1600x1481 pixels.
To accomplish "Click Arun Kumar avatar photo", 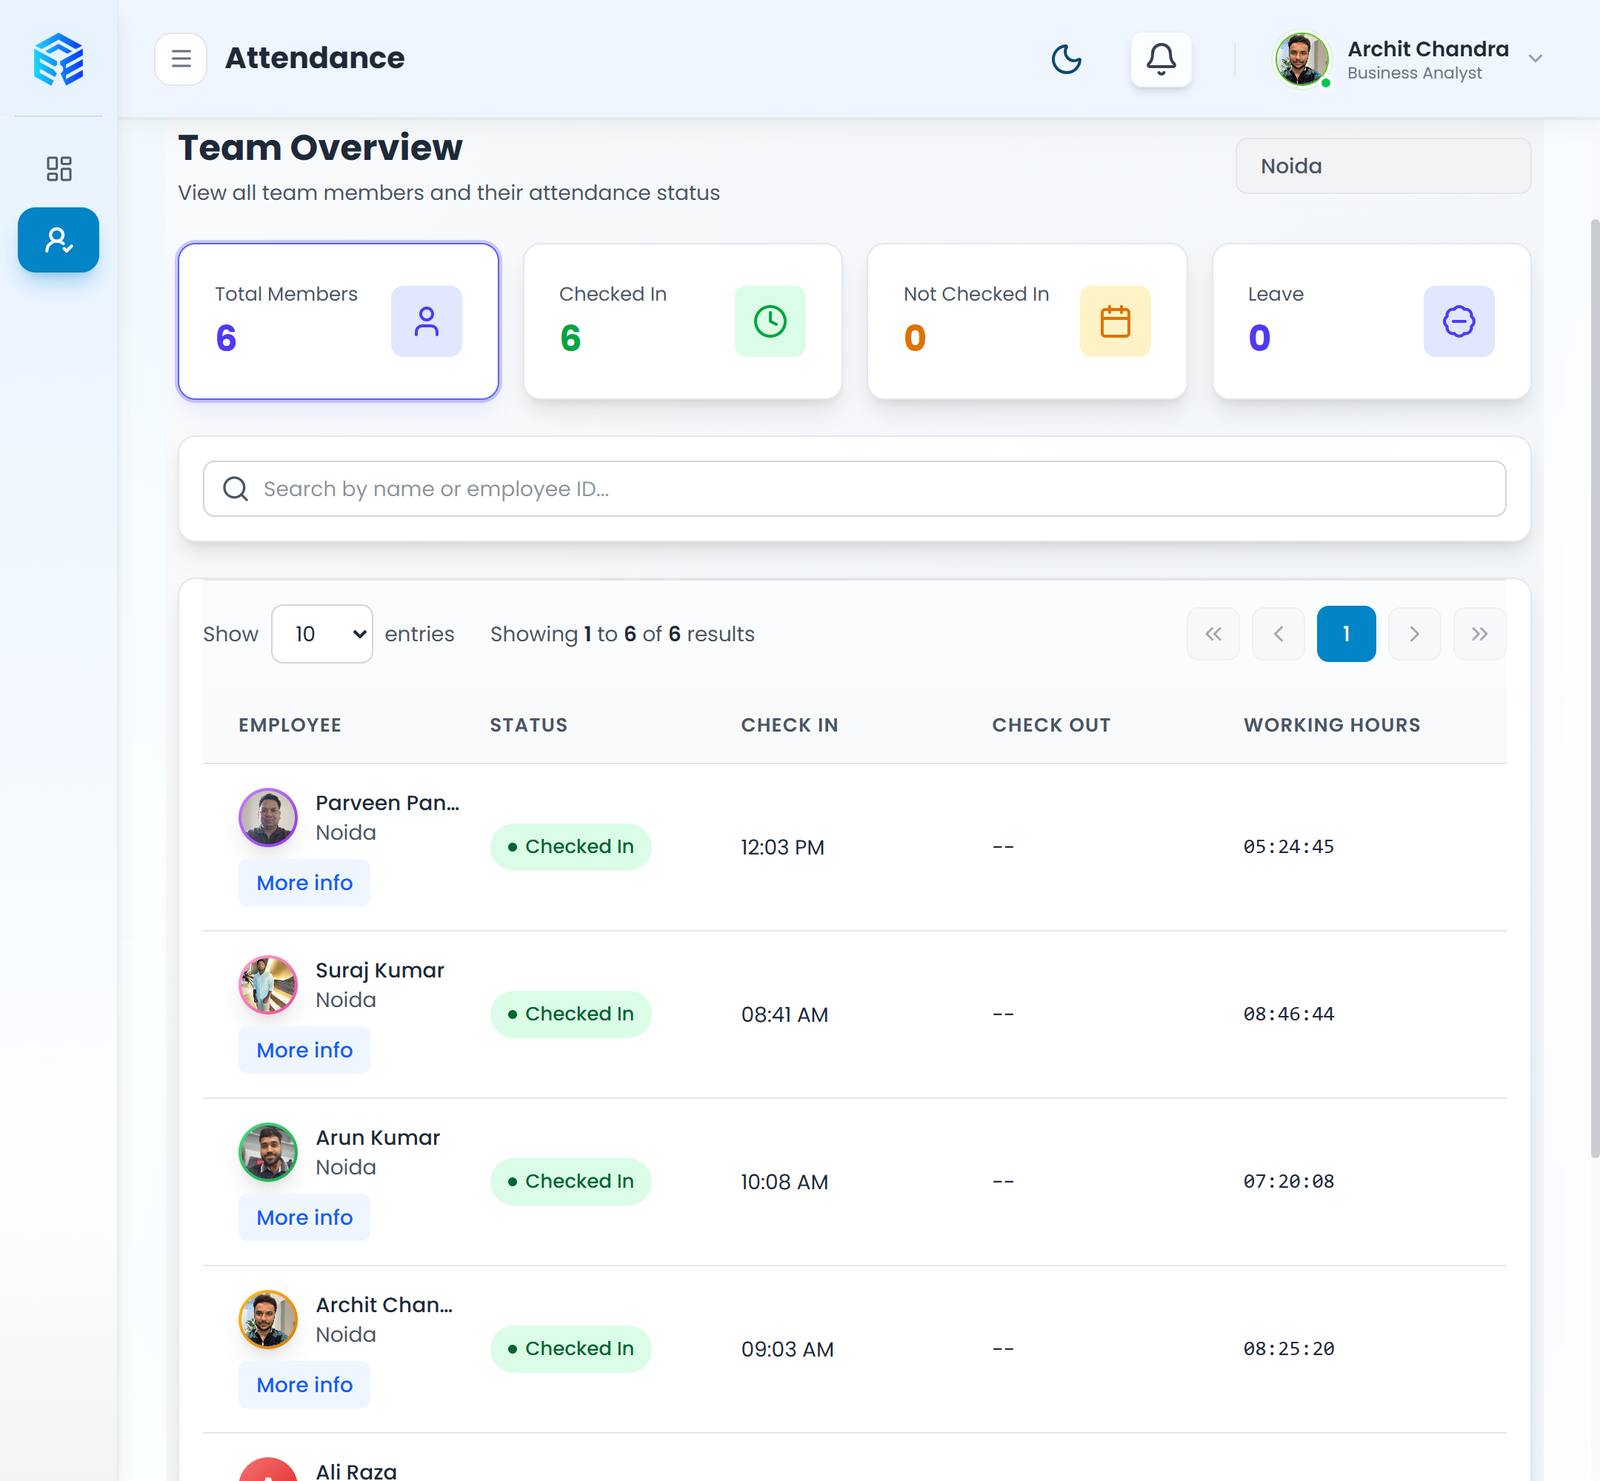I will click(268, 1152).
